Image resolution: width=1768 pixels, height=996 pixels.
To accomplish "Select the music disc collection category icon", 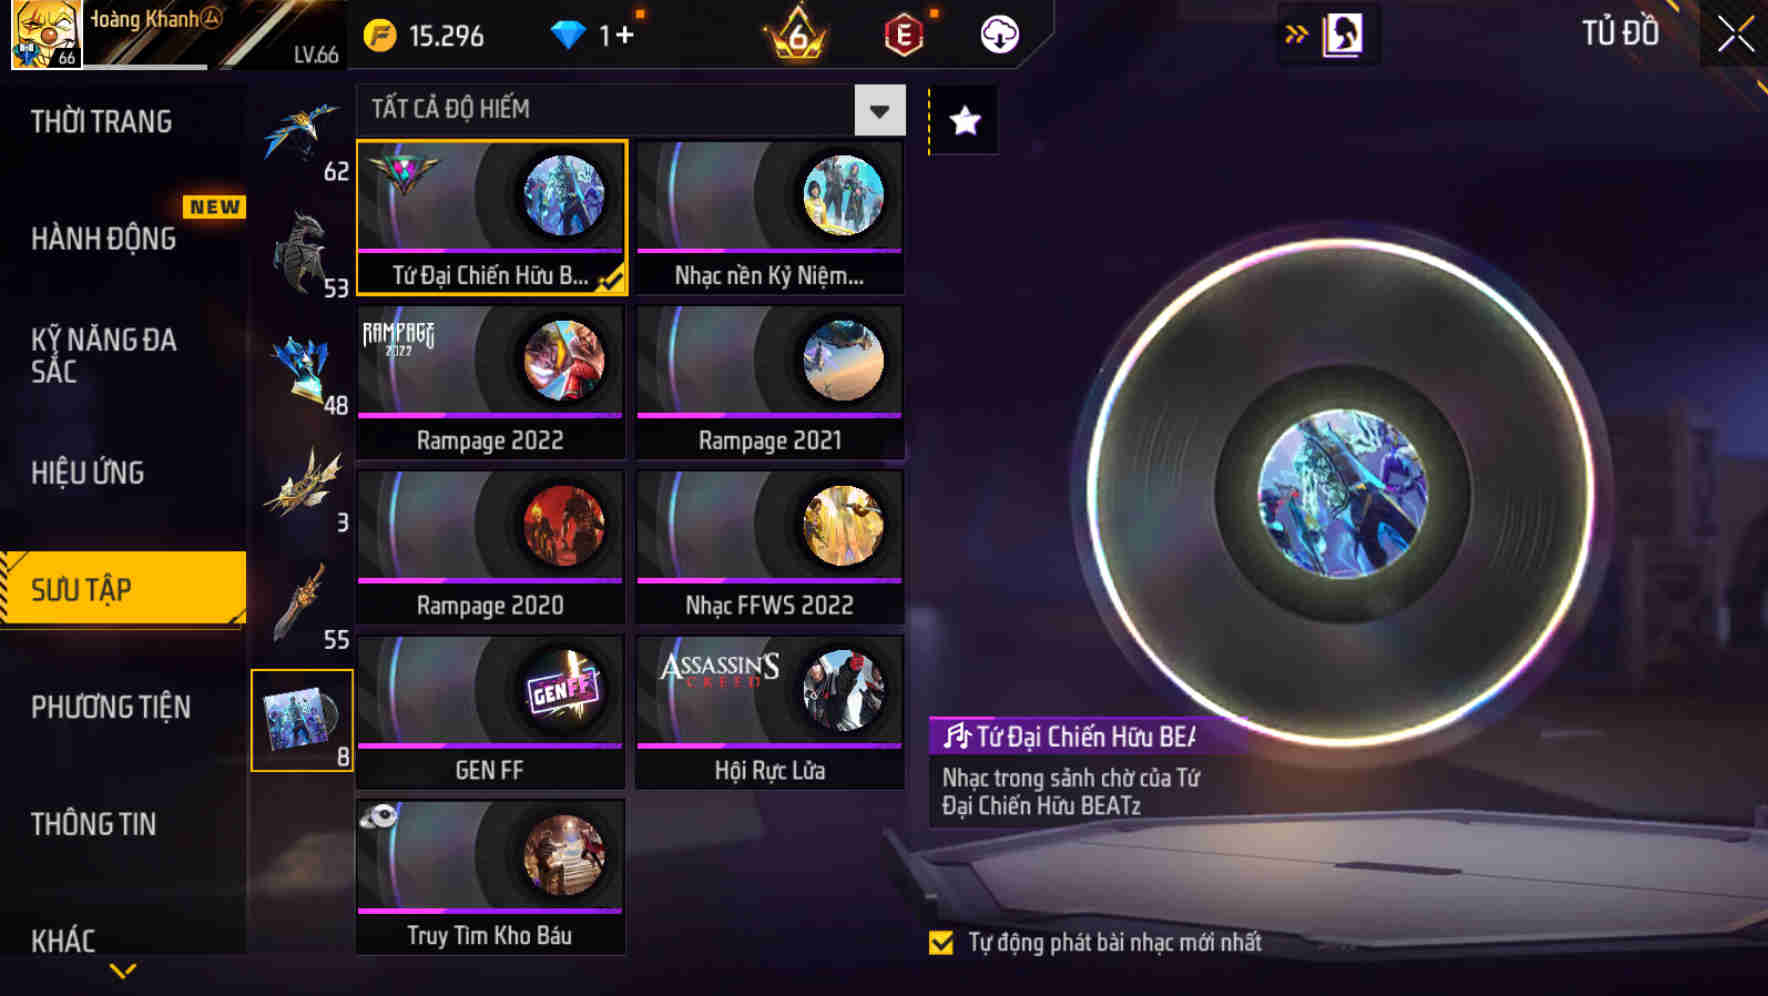I will 301,720.
